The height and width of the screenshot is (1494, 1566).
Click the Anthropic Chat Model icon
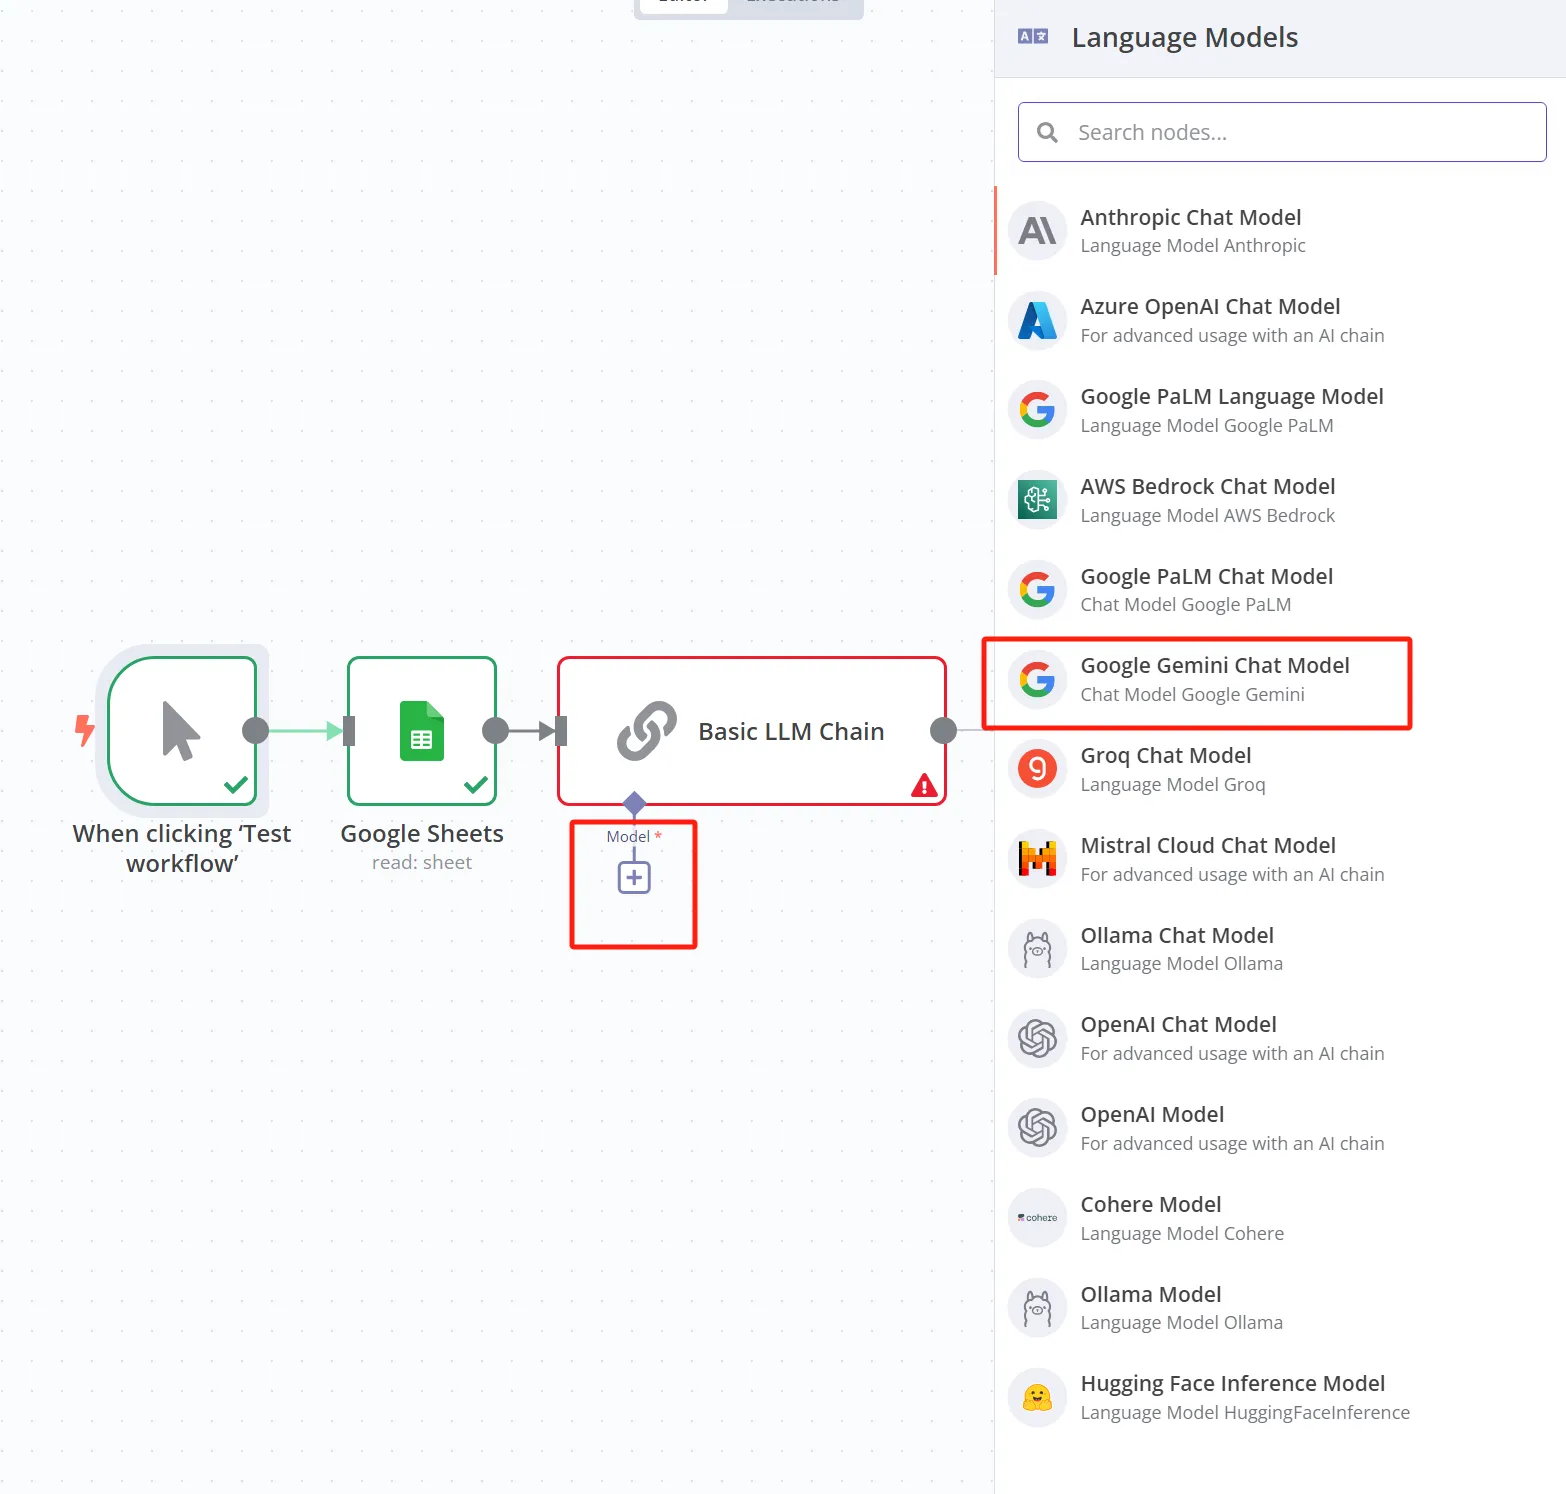(x=1037, y=231)
